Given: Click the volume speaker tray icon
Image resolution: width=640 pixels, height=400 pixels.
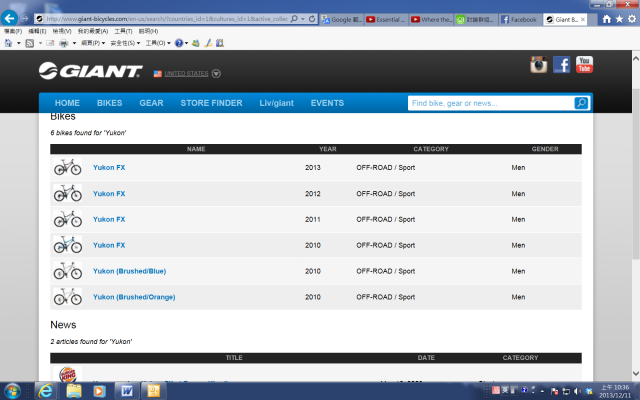Looking at the screenshot, I should coord(577,391).
